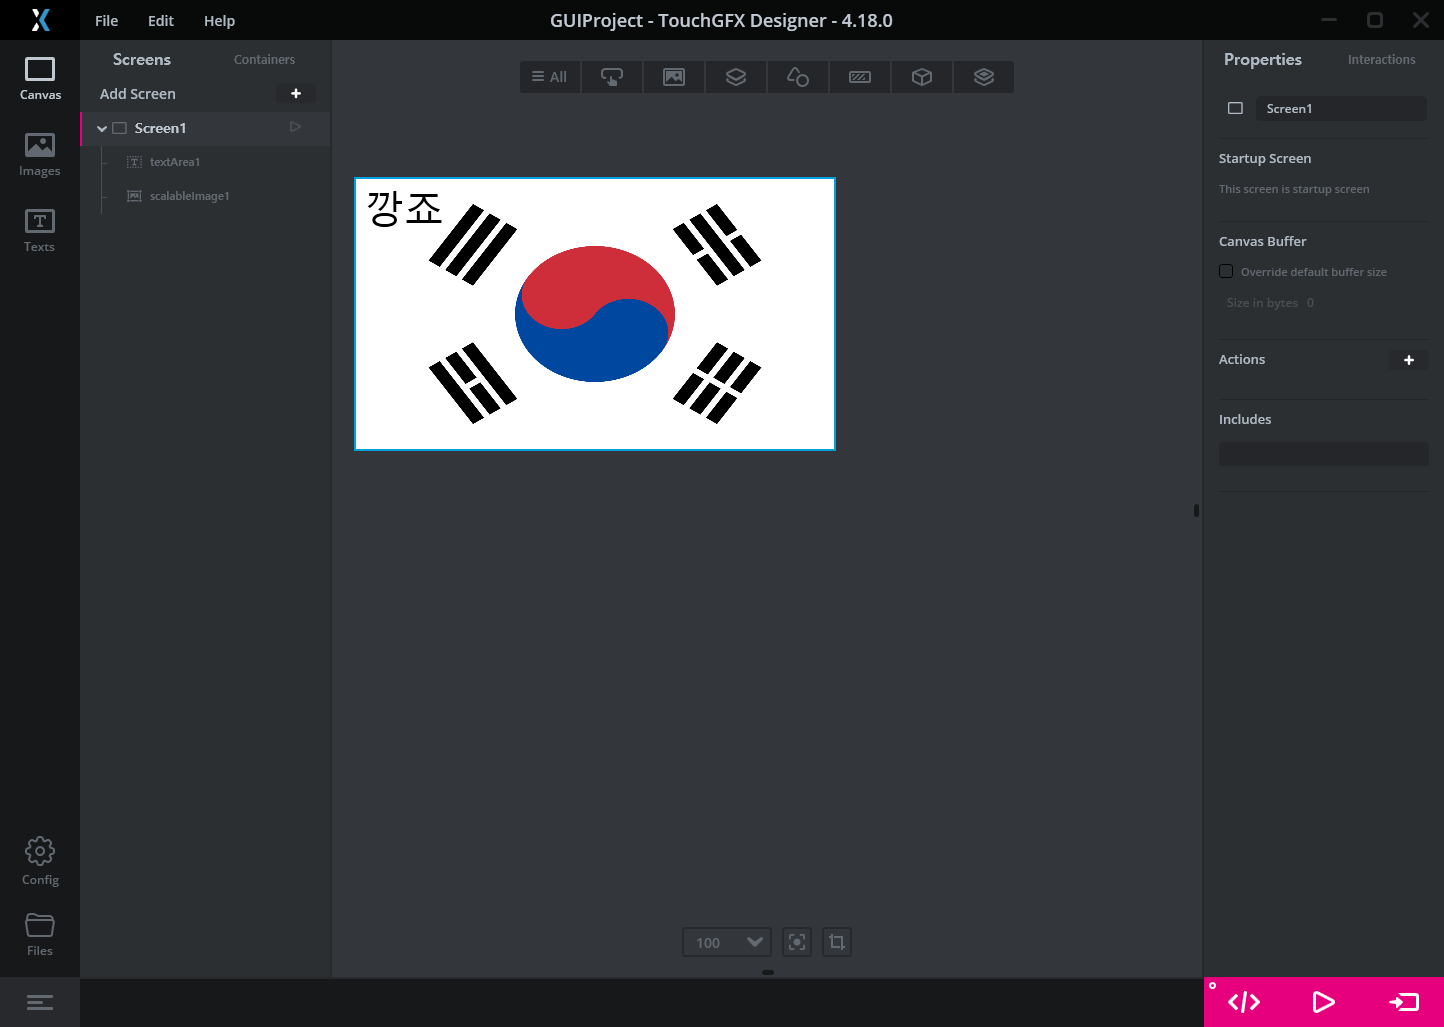Select Screen1 in the tree
This screenshot has width=1444, height=1027.
point(206,128)
